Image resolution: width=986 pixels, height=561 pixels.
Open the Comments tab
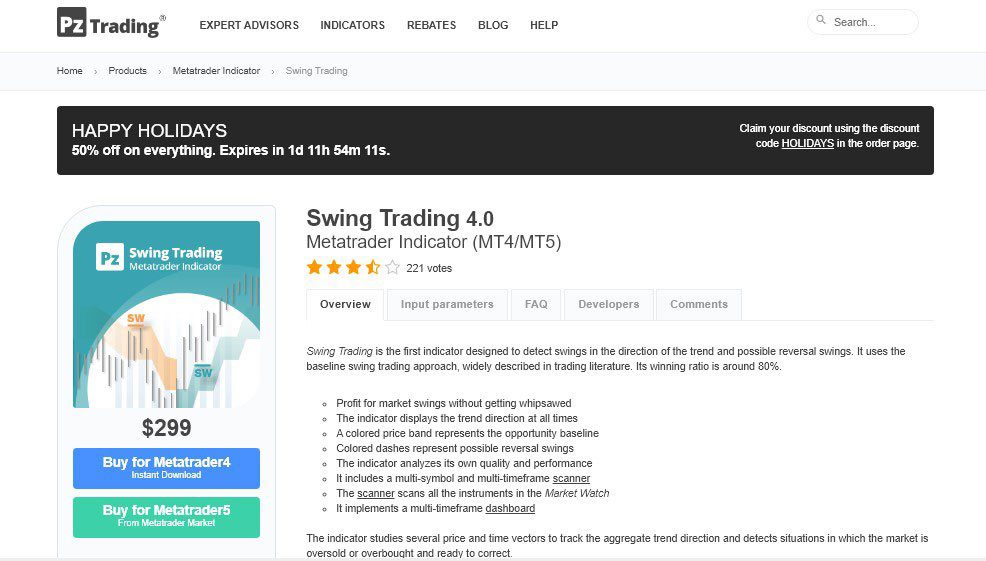[x=699, y=304]
